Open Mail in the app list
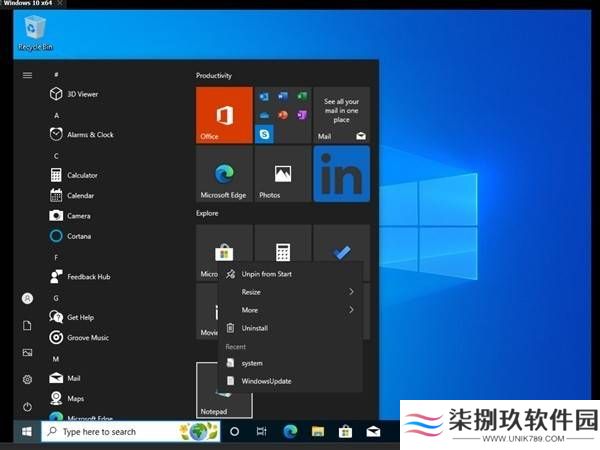The width and height of the screenshot is (600, 450). click(x=65, y=378)
